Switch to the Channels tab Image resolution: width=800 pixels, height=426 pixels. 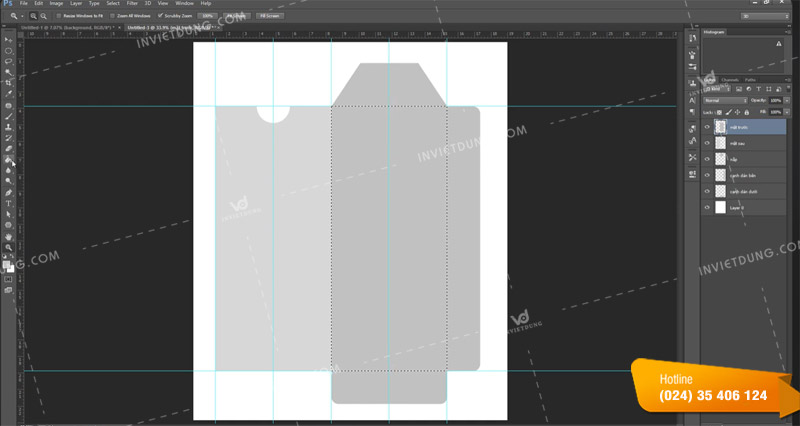[729, 80]
